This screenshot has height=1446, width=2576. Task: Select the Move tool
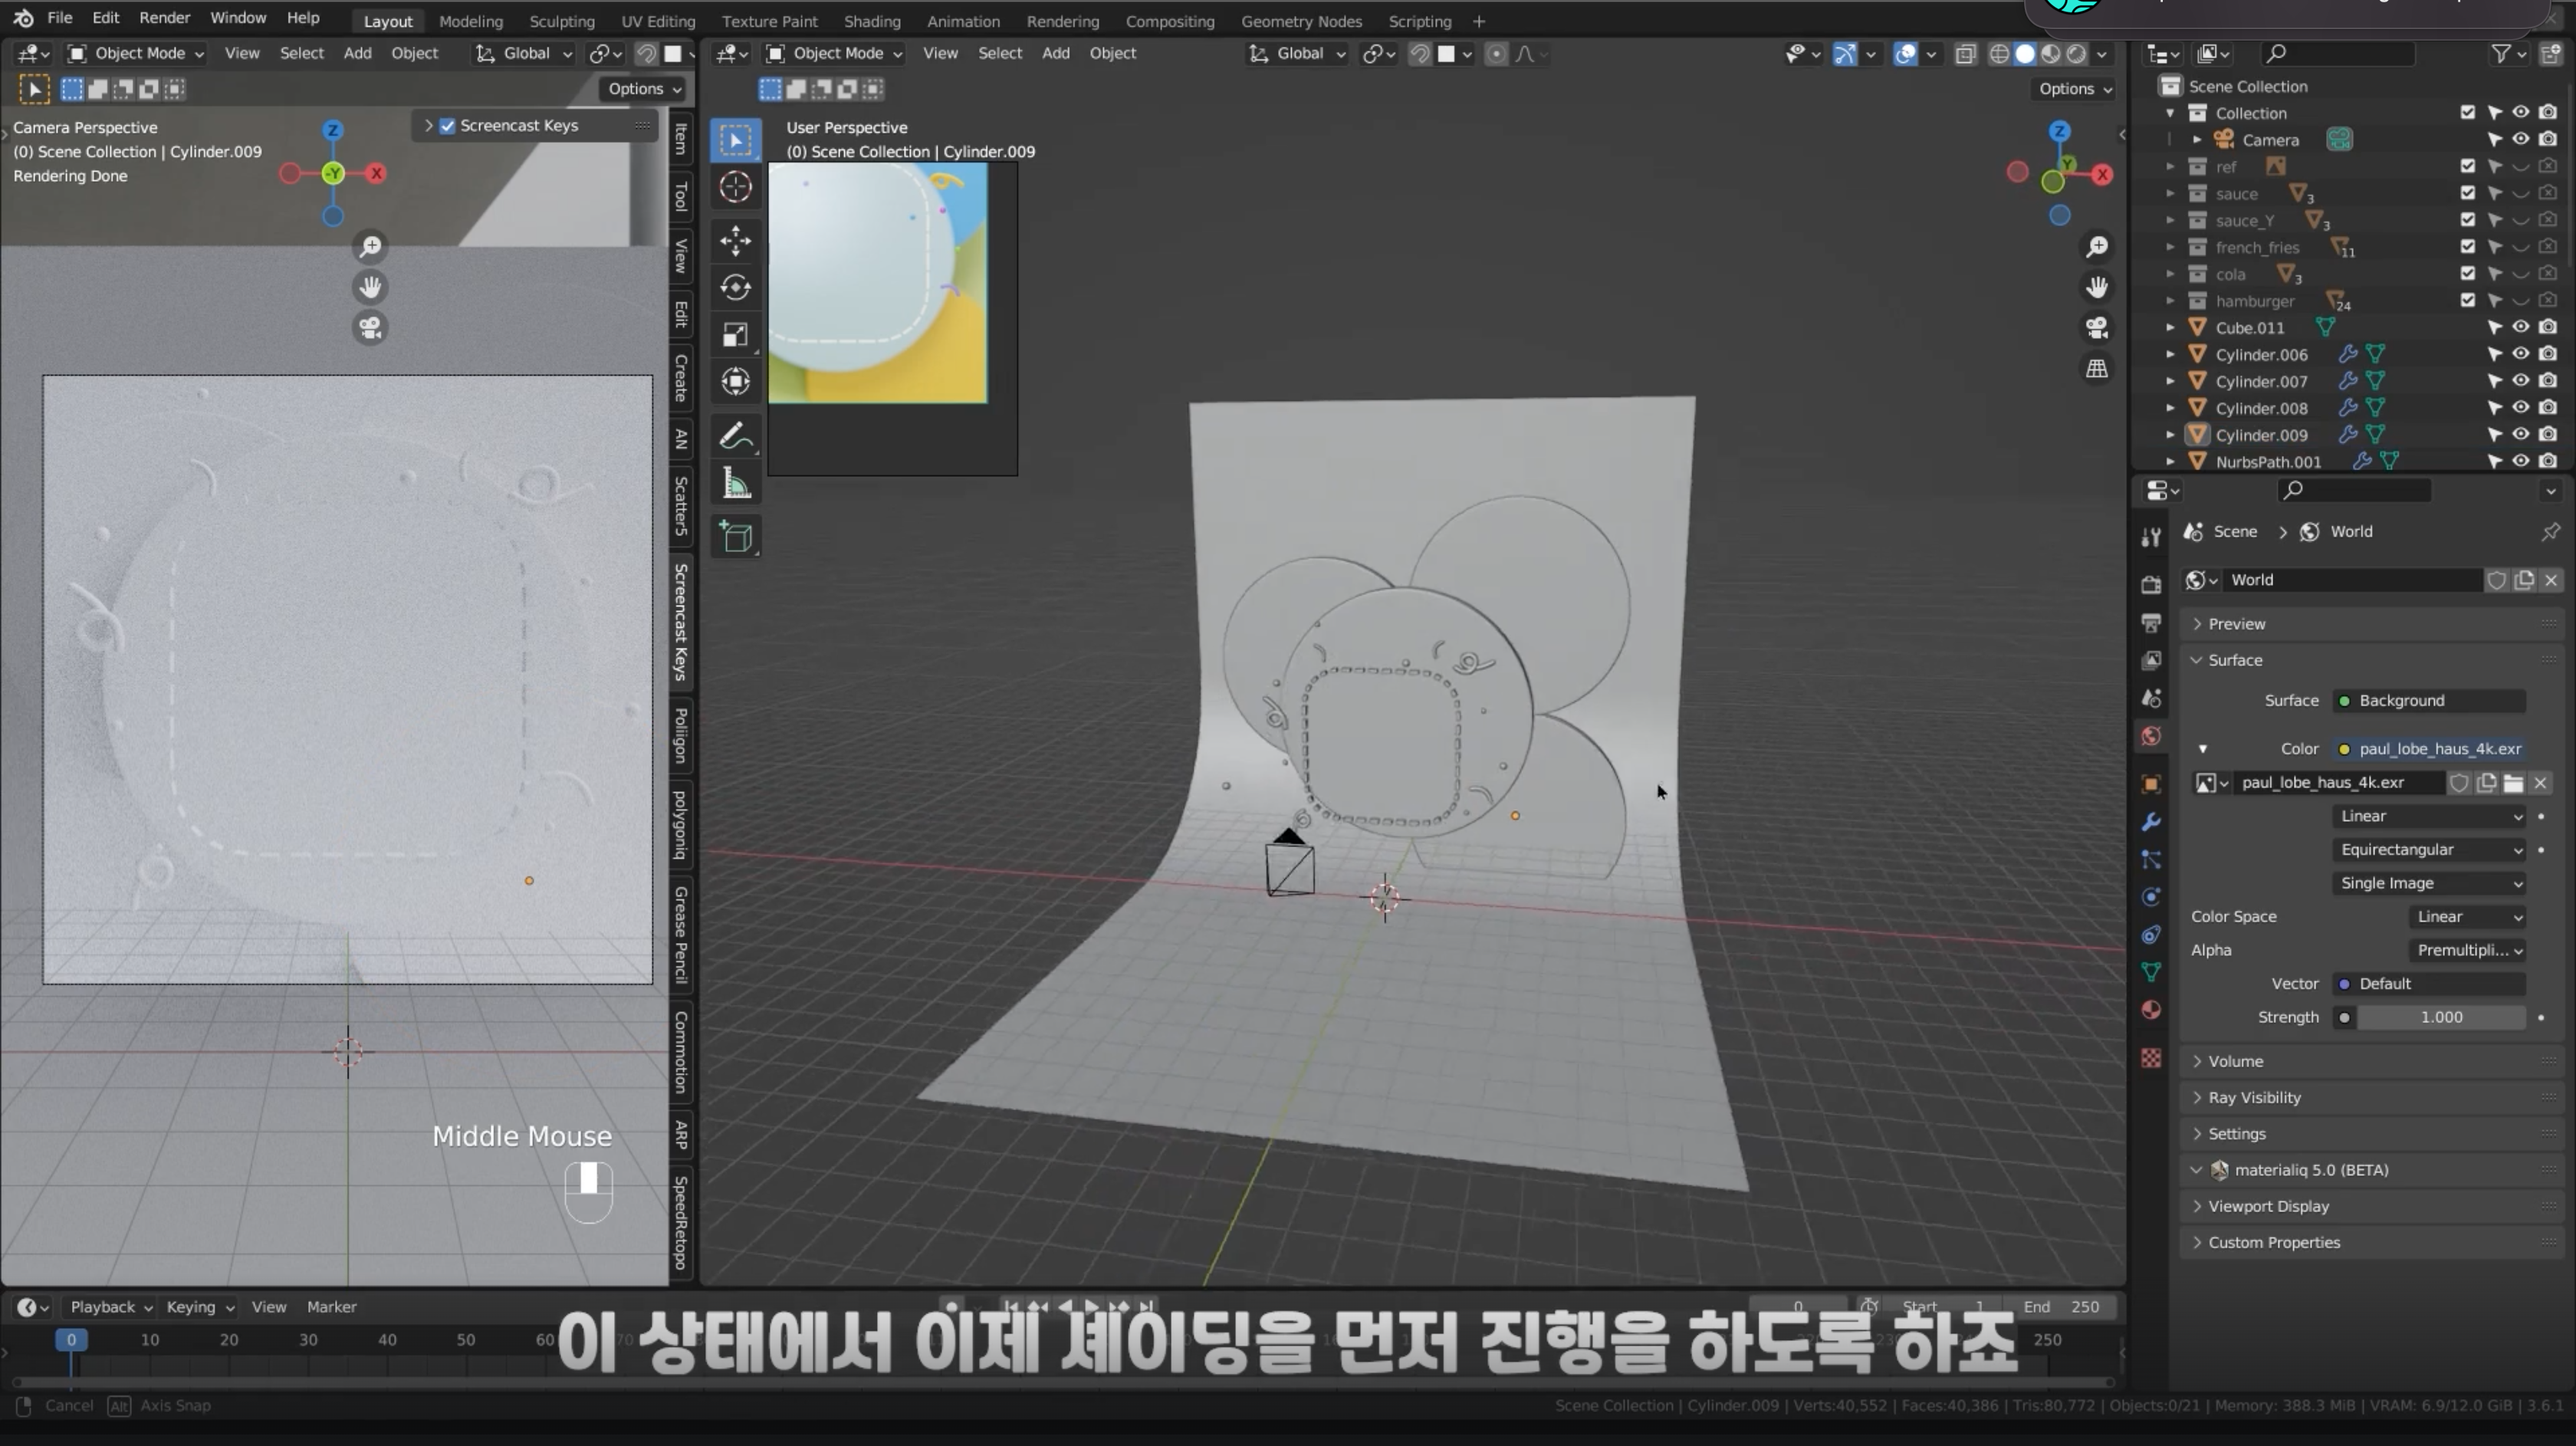735,240
